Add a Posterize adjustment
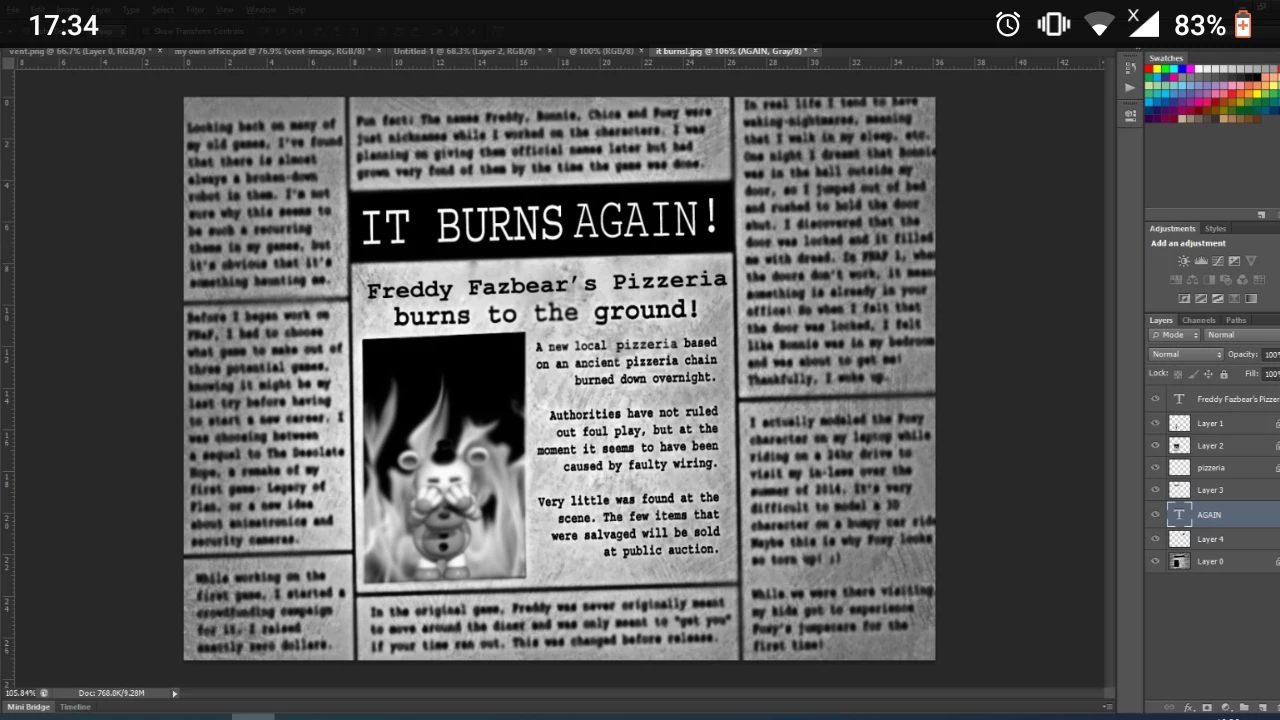Image resolution: width=1280 pixels, height=720 pixels. point(1201,298)
